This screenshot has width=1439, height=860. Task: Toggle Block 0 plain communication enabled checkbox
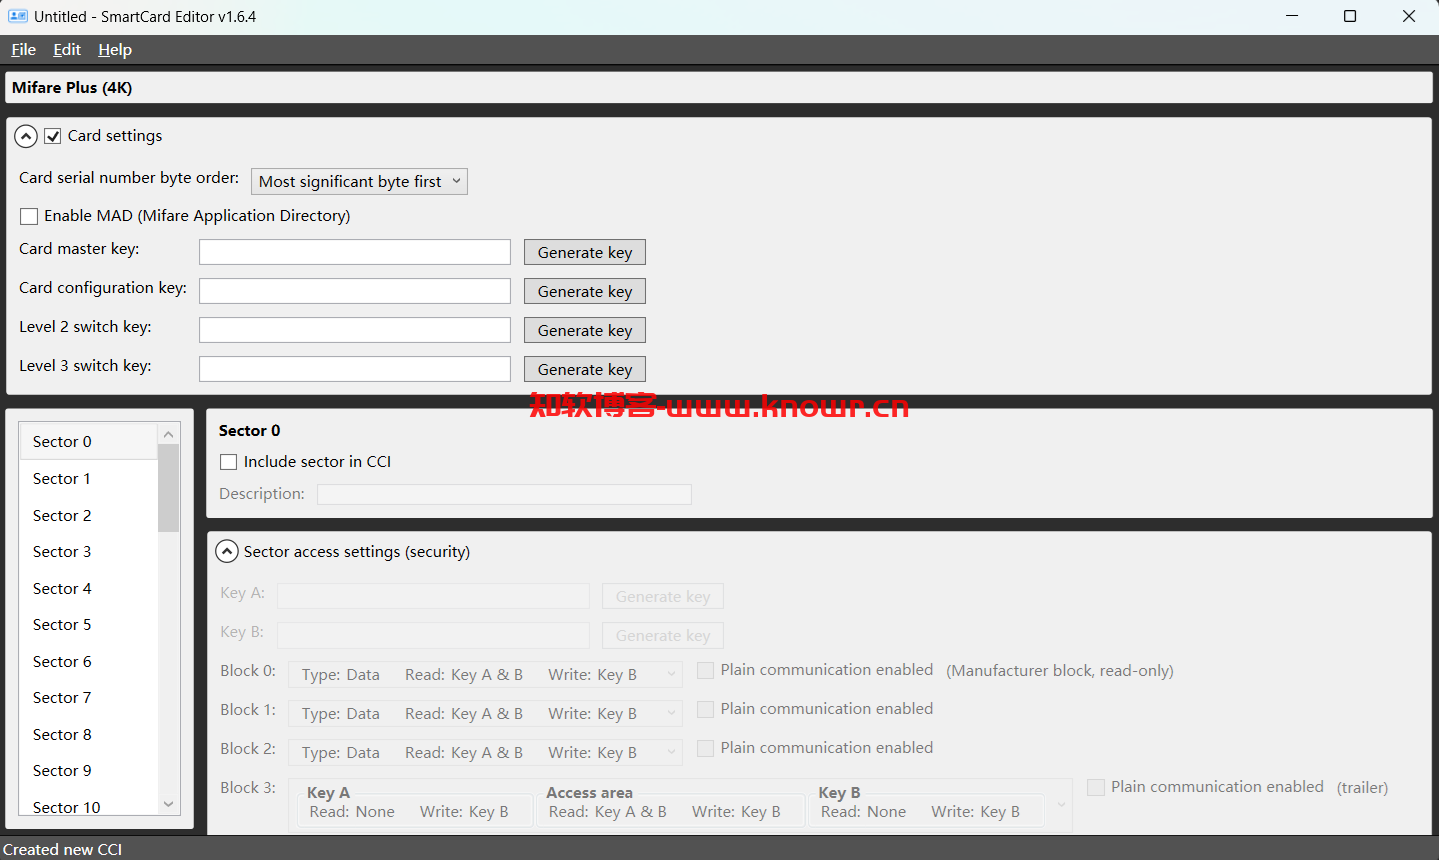[705, 670]
